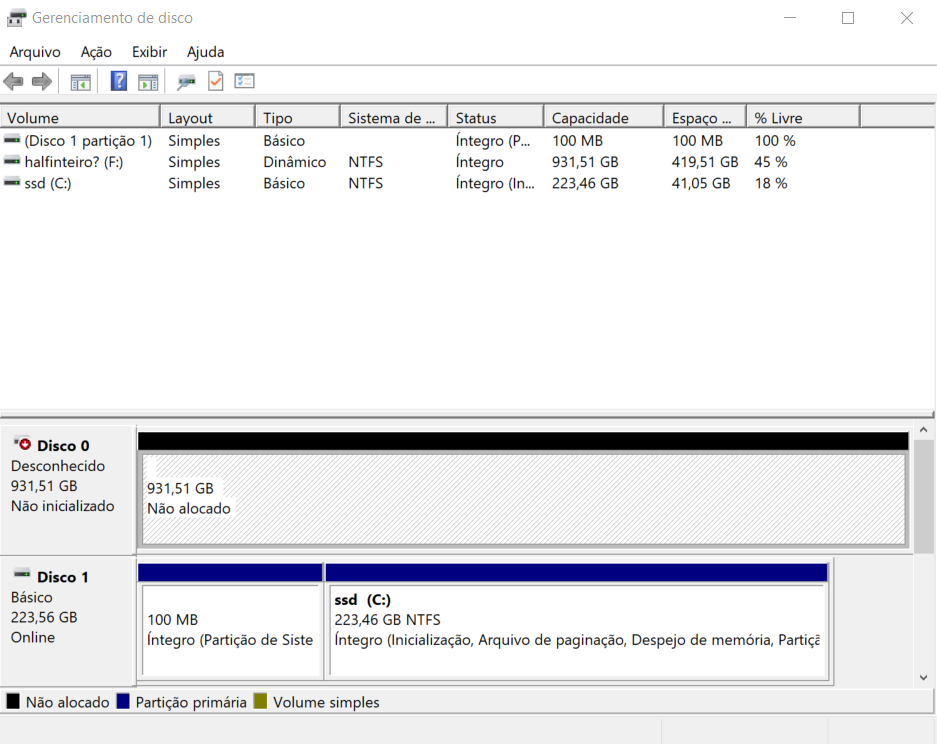Click the disk icon next to Disco 1 label

click(22, 574)
